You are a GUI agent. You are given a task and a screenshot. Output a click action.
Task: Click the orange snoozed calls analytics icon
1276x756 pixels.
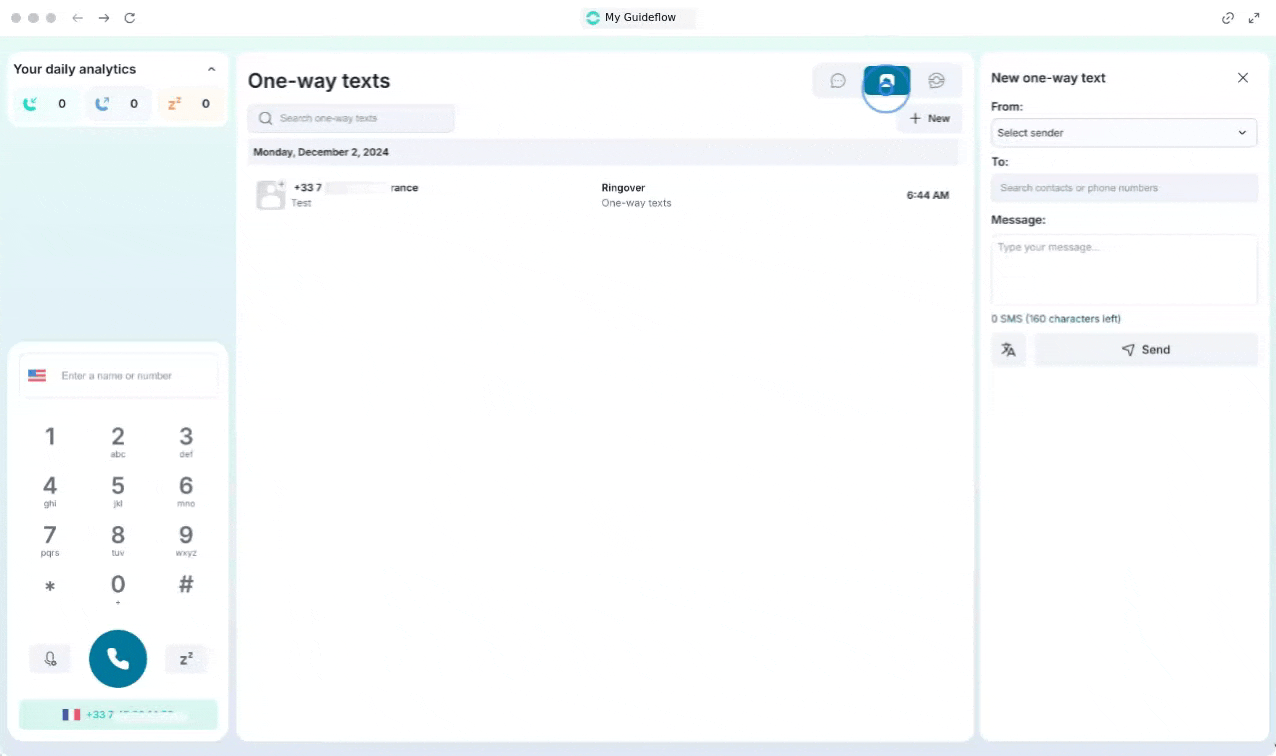point(175,104)
